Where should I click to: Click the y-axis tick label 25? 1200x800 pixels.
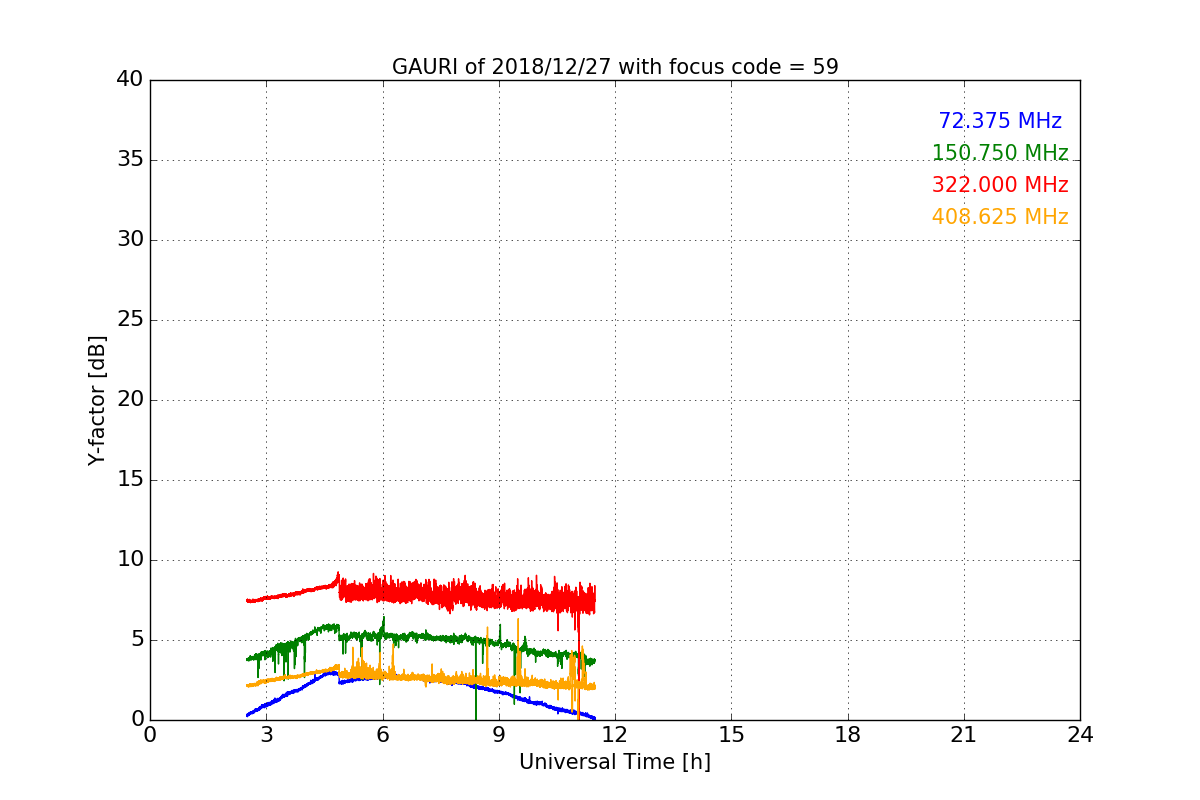point(130,320)
